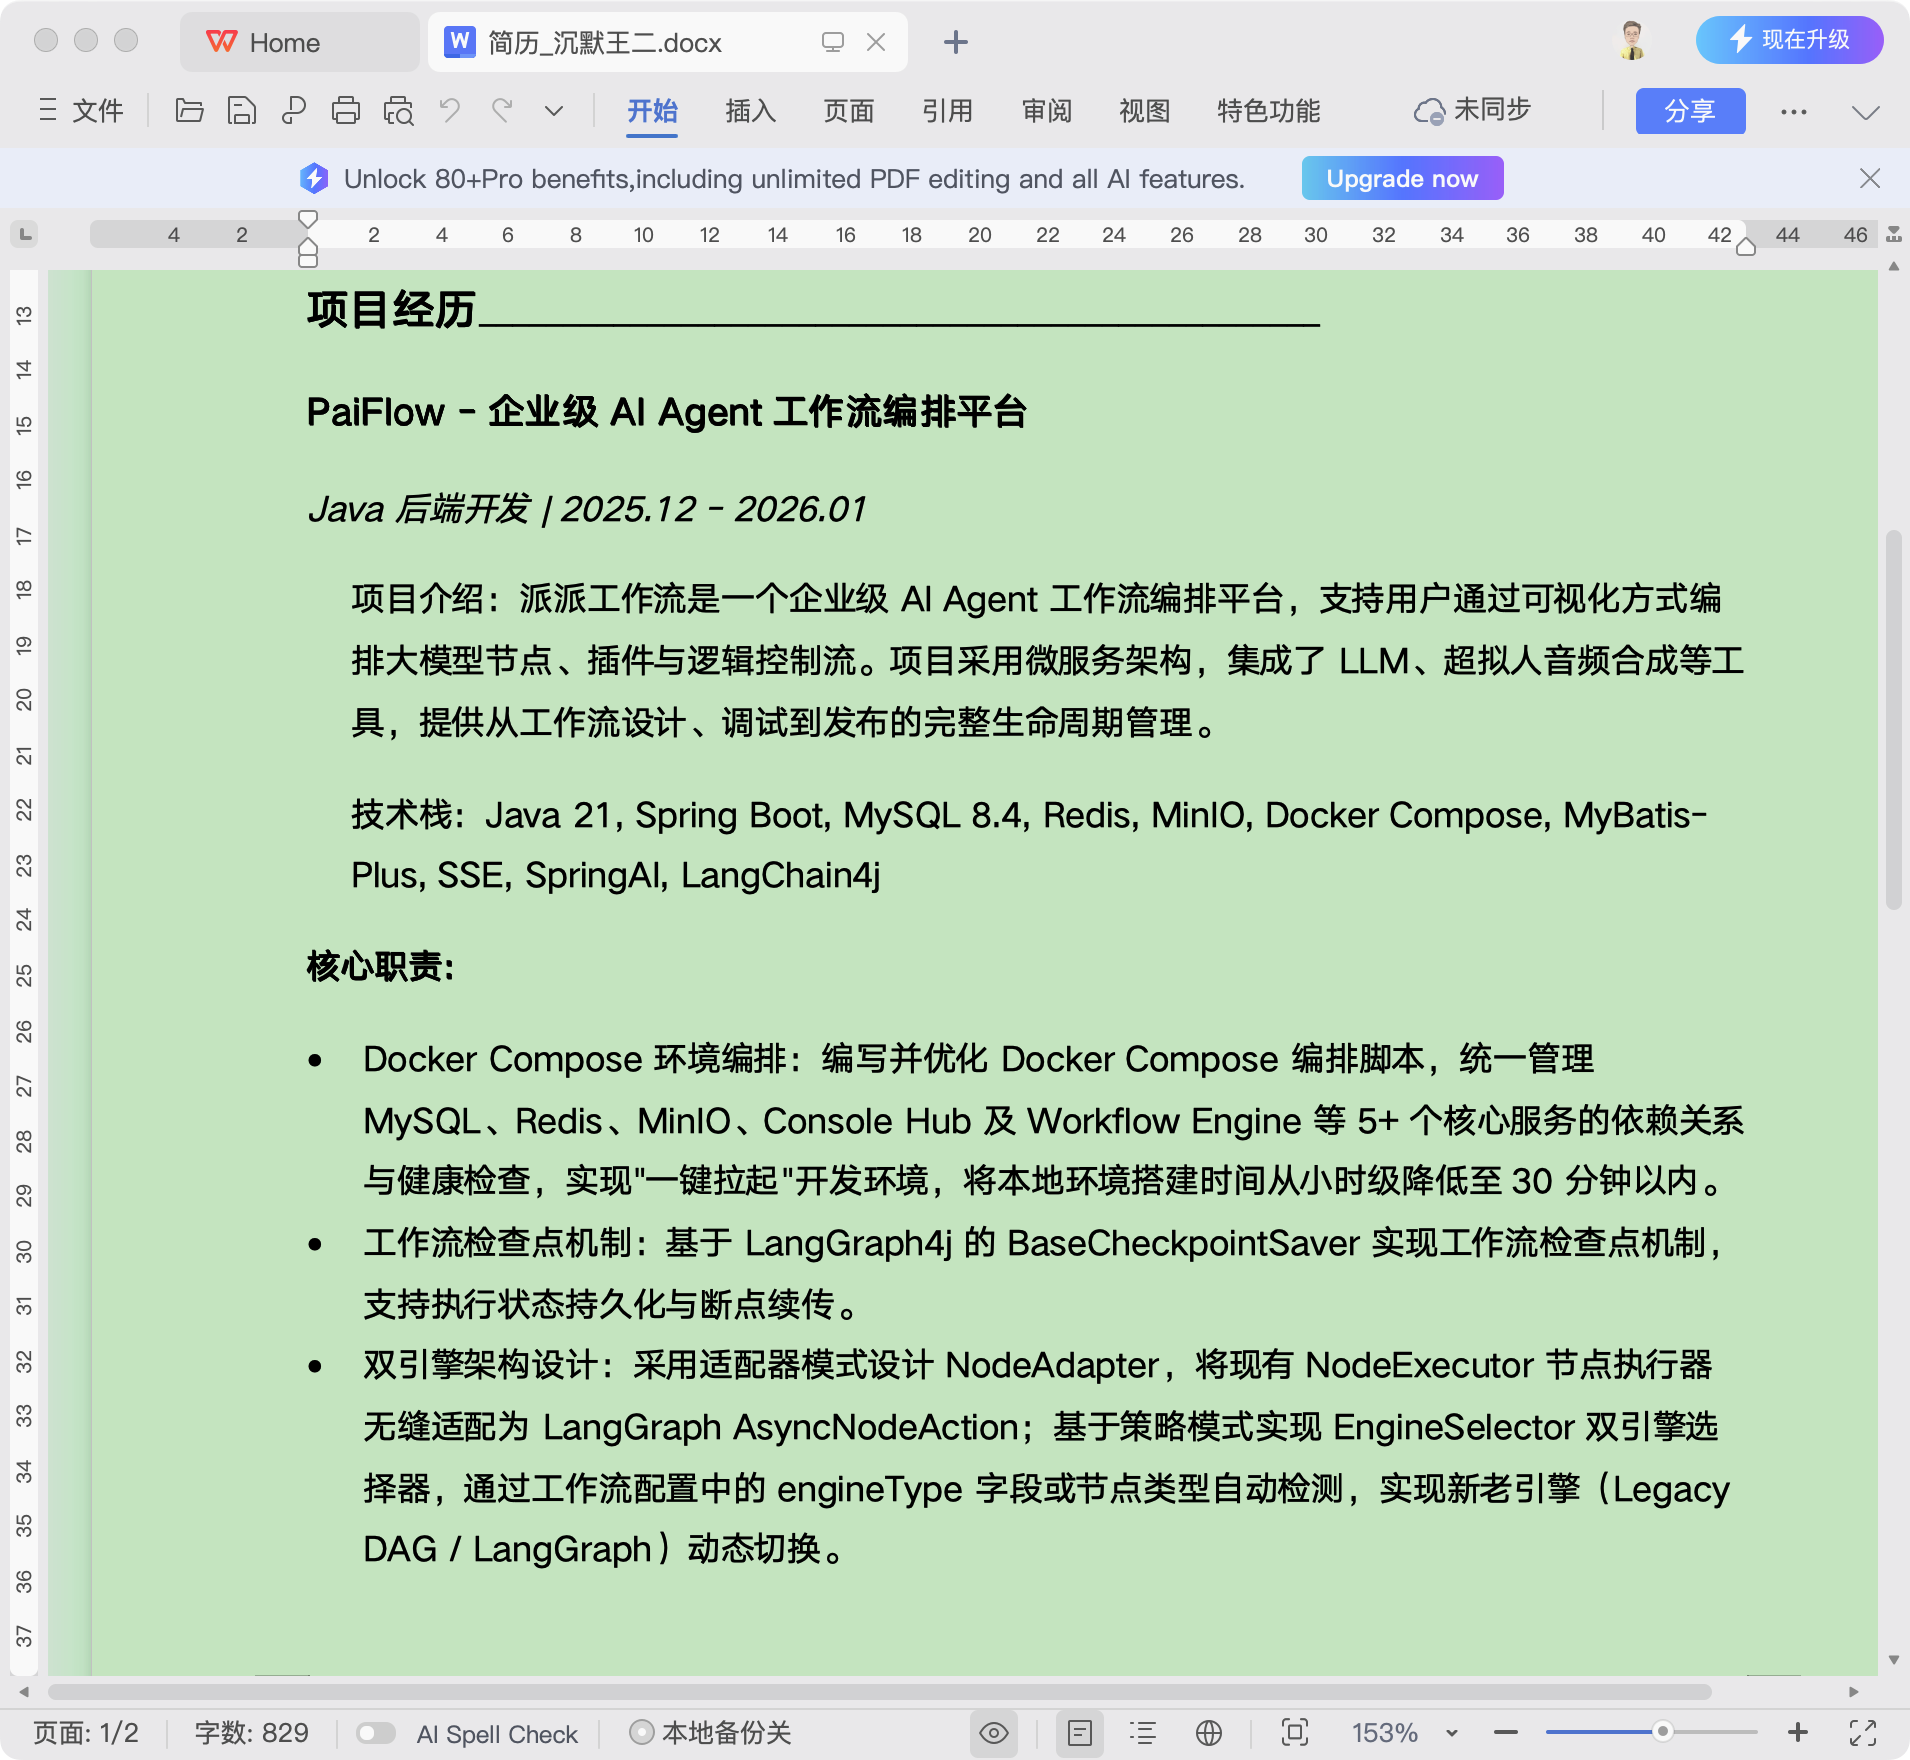Click the open file folder icon

[x=189, y=110]
